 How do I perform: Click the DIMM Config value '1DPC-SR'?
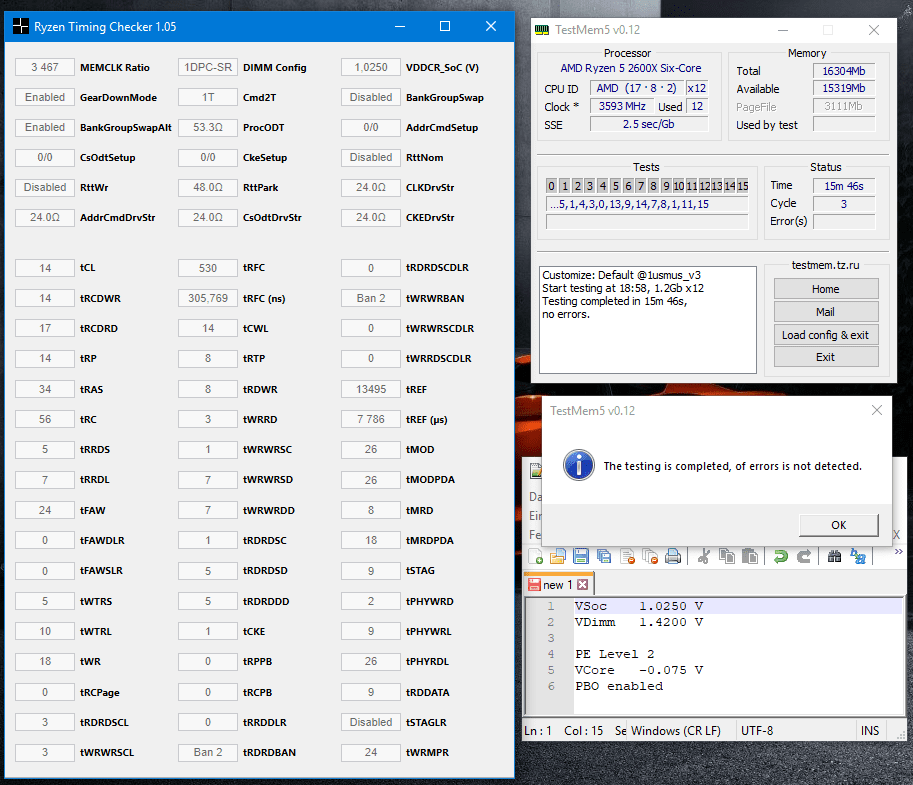click(208, 68)
